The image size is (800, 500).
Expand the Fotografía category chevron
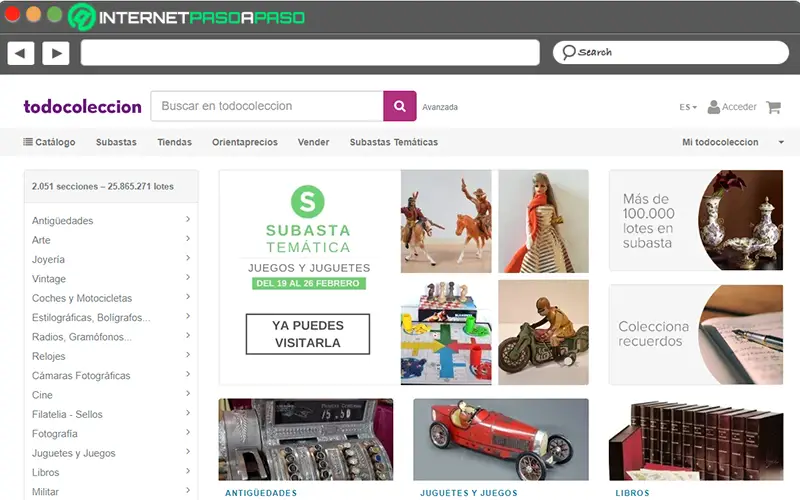pyautogui.click(x=188, y=432)
